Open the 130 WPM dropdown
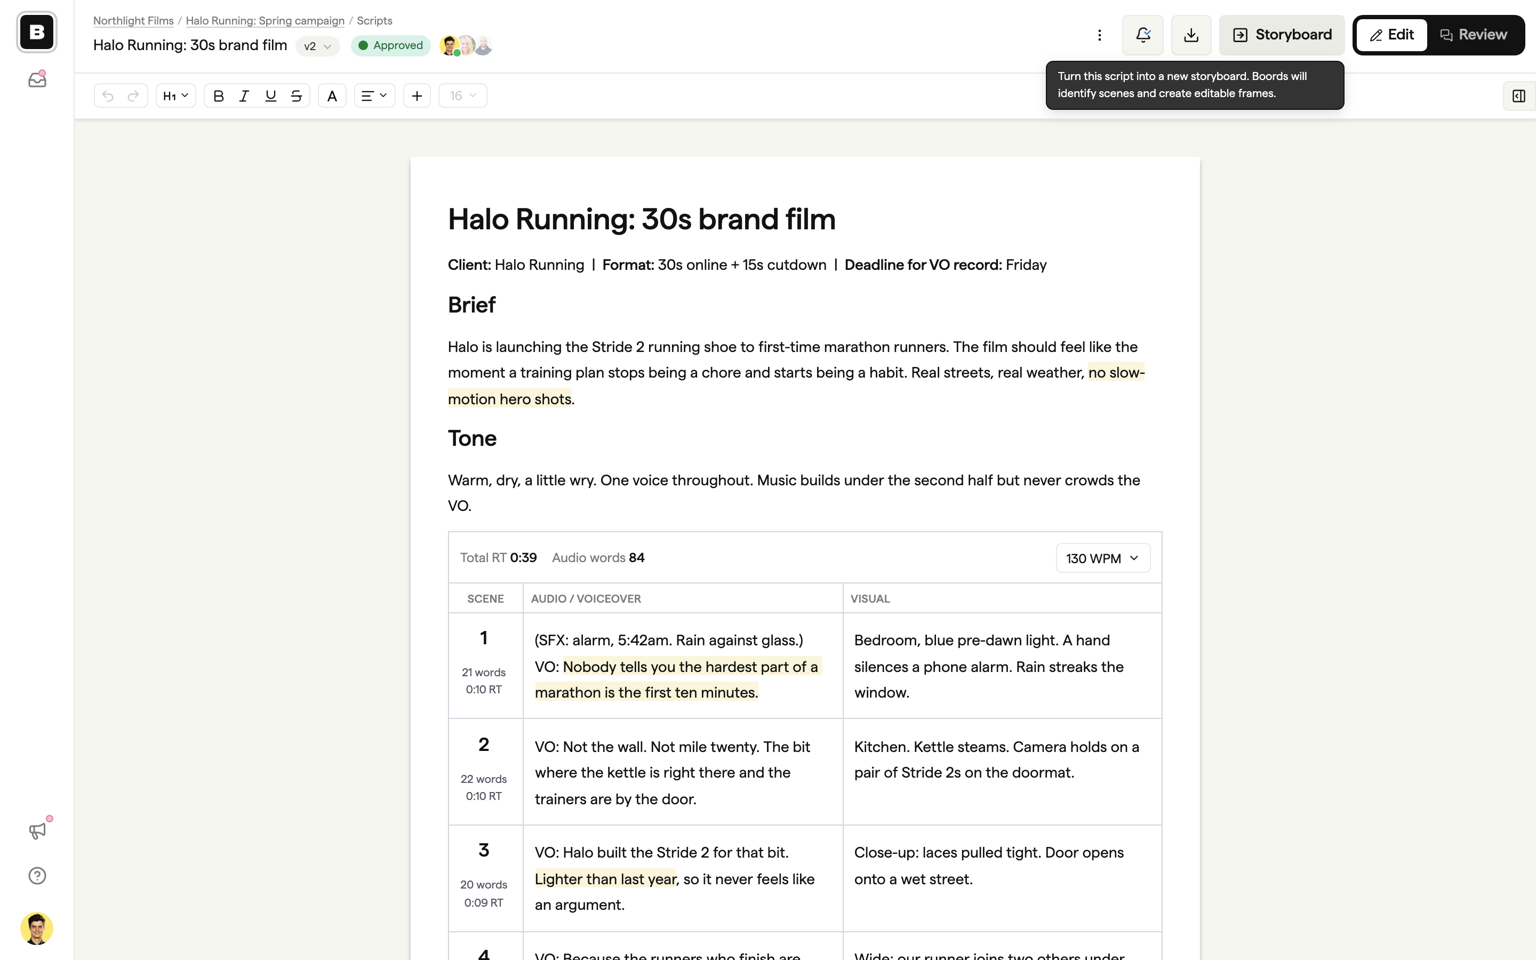This screenshot has width=1536, height=960. 1102,558
